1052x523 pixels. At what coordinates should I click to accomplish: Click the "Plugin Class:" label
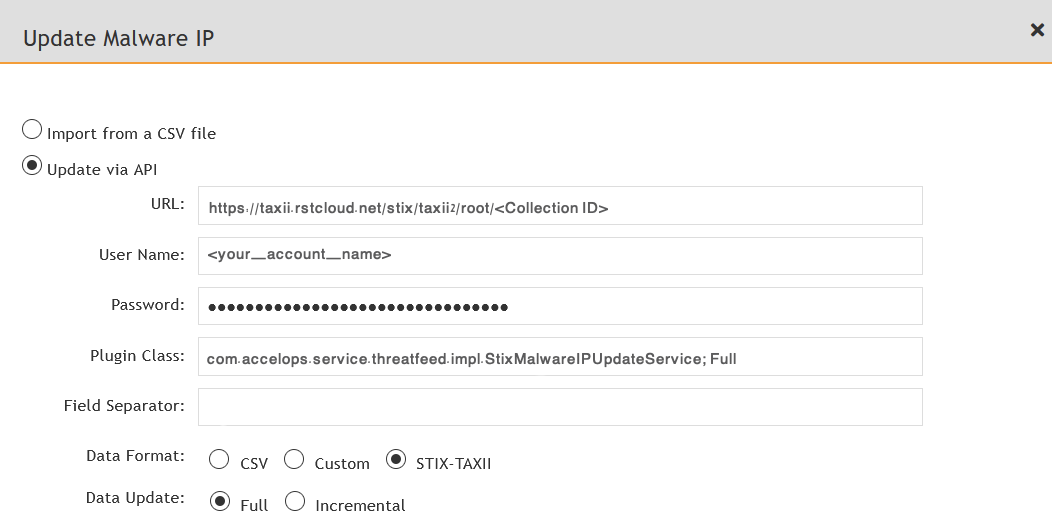138,356
